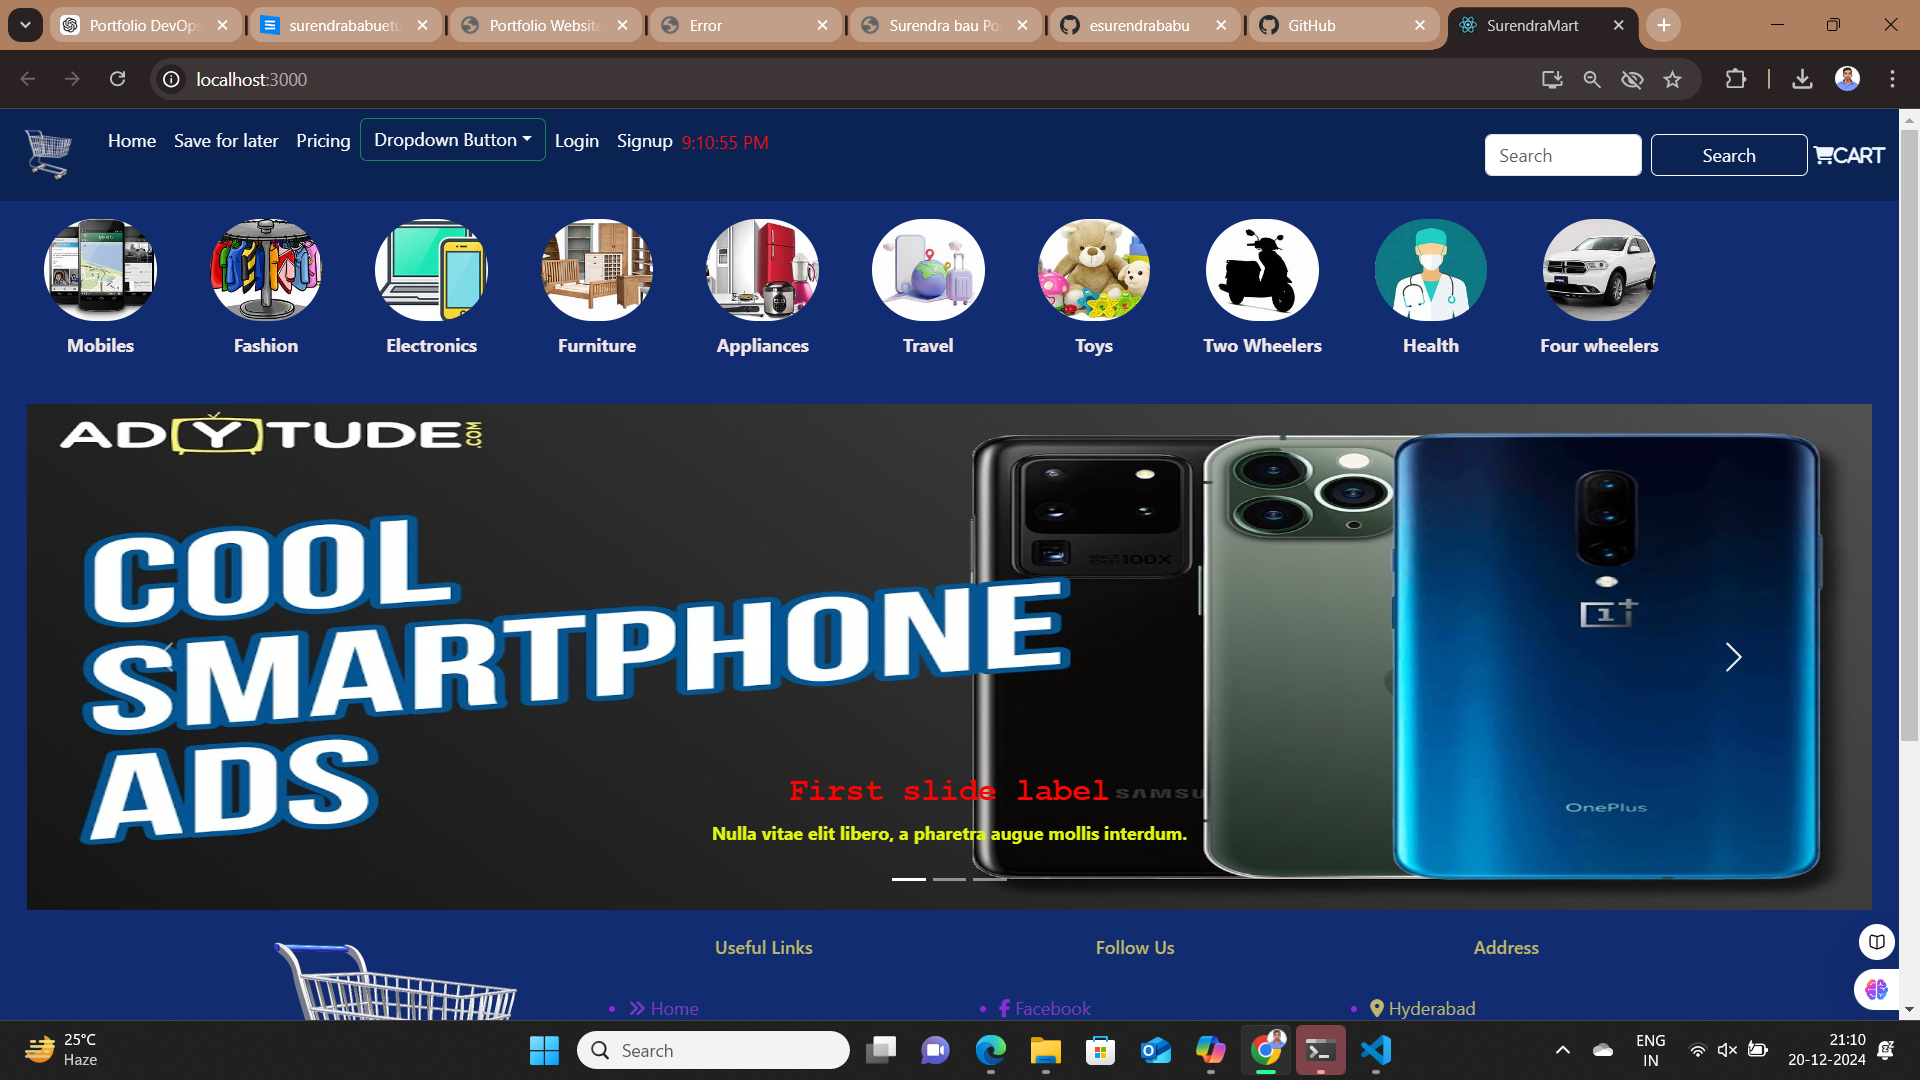
Task: Click Signup nav item
Action: [x=645, y=141]
